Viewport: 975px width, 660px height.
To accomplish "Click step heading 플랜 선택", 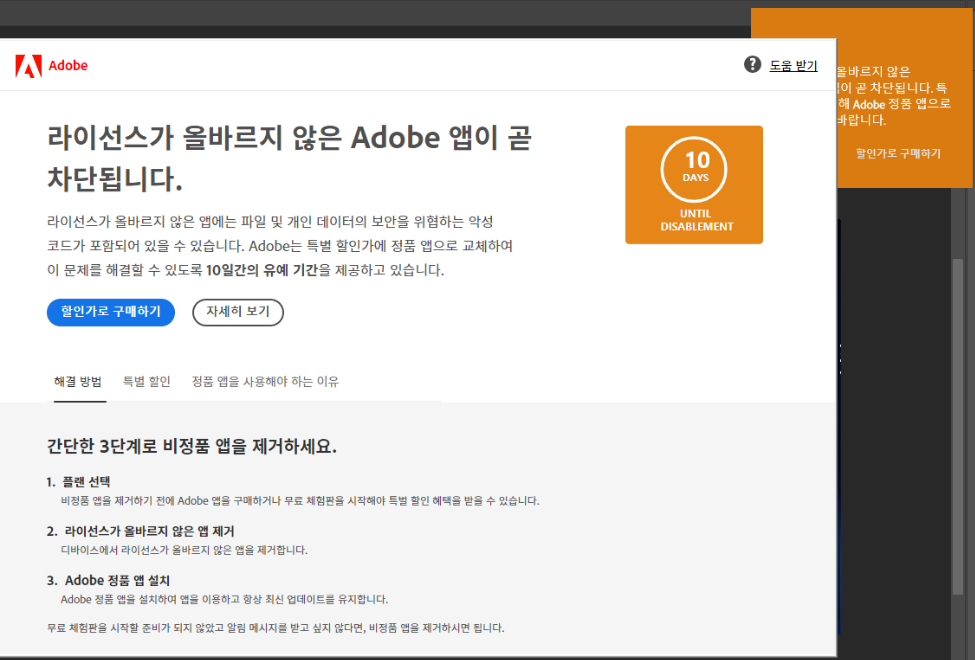I will click(86, 481).
